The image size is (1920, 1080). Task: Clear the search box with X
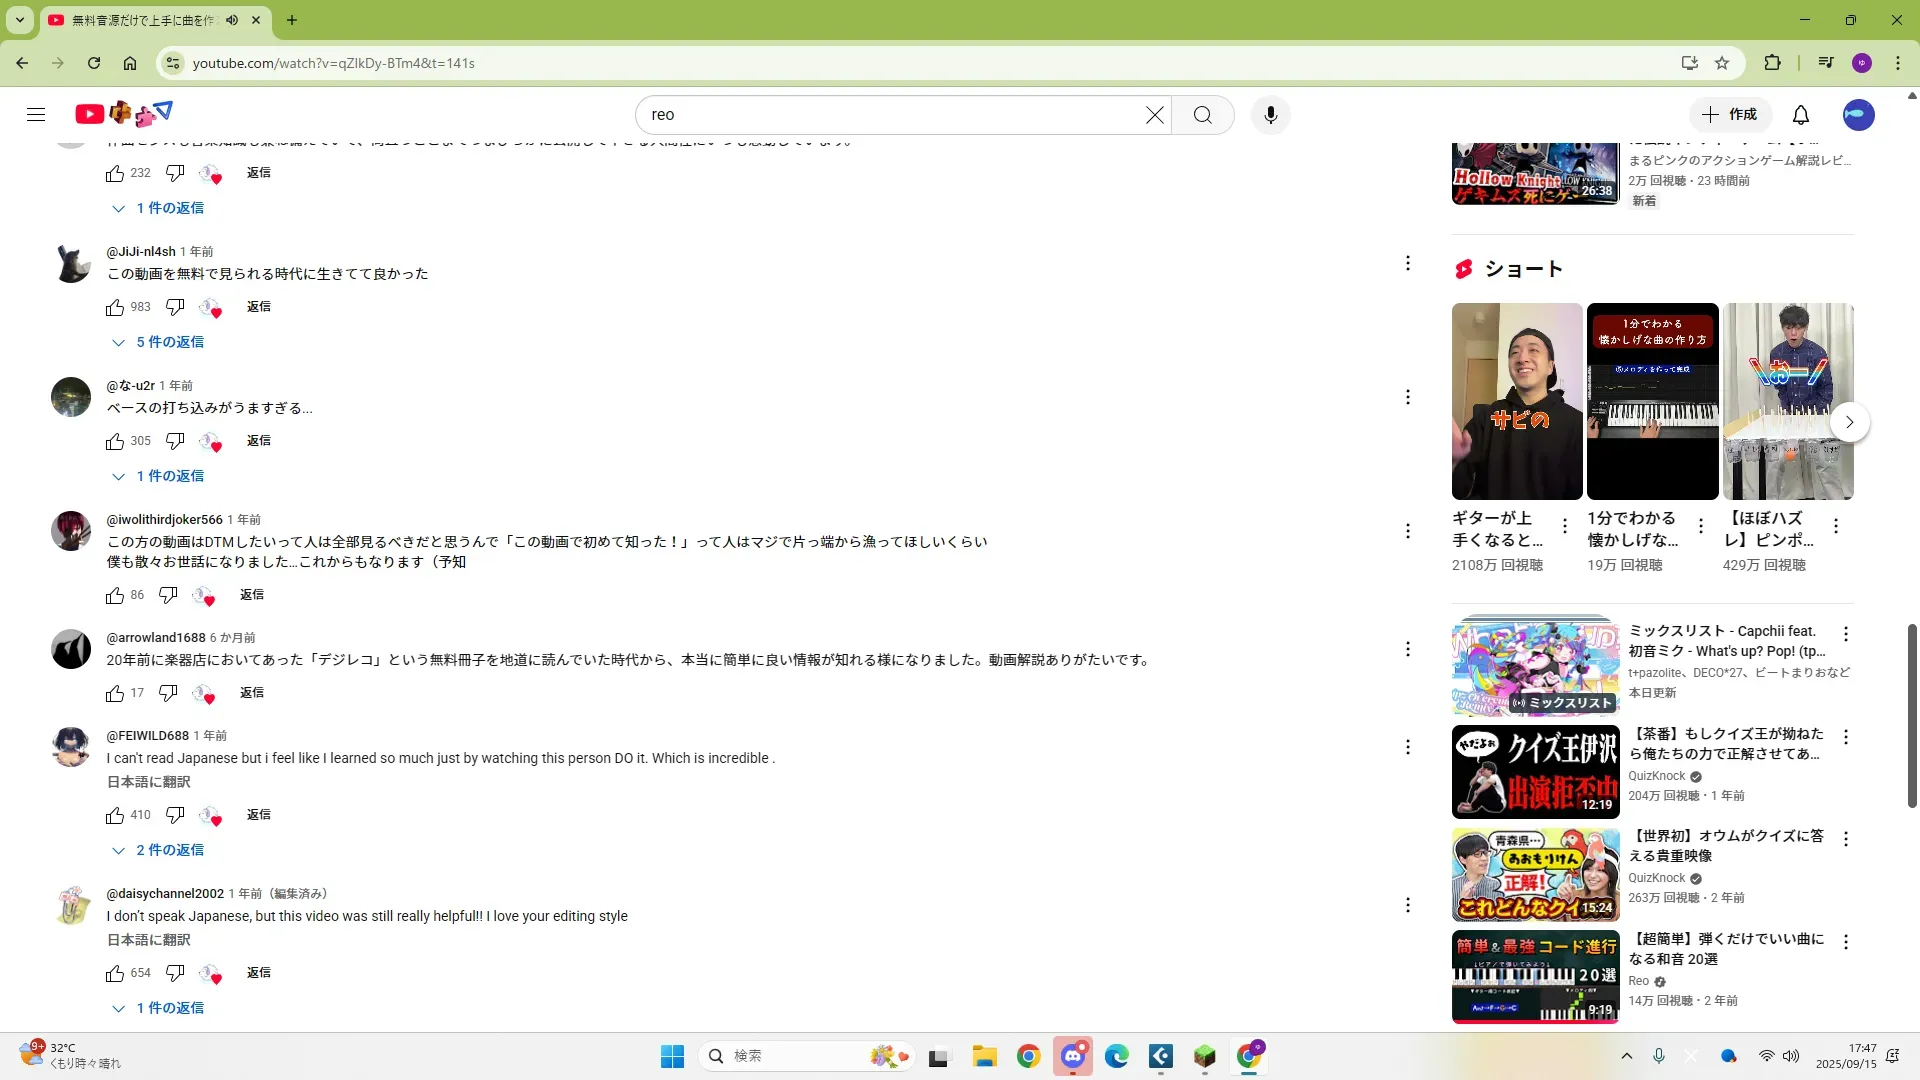coord(1154,115)
